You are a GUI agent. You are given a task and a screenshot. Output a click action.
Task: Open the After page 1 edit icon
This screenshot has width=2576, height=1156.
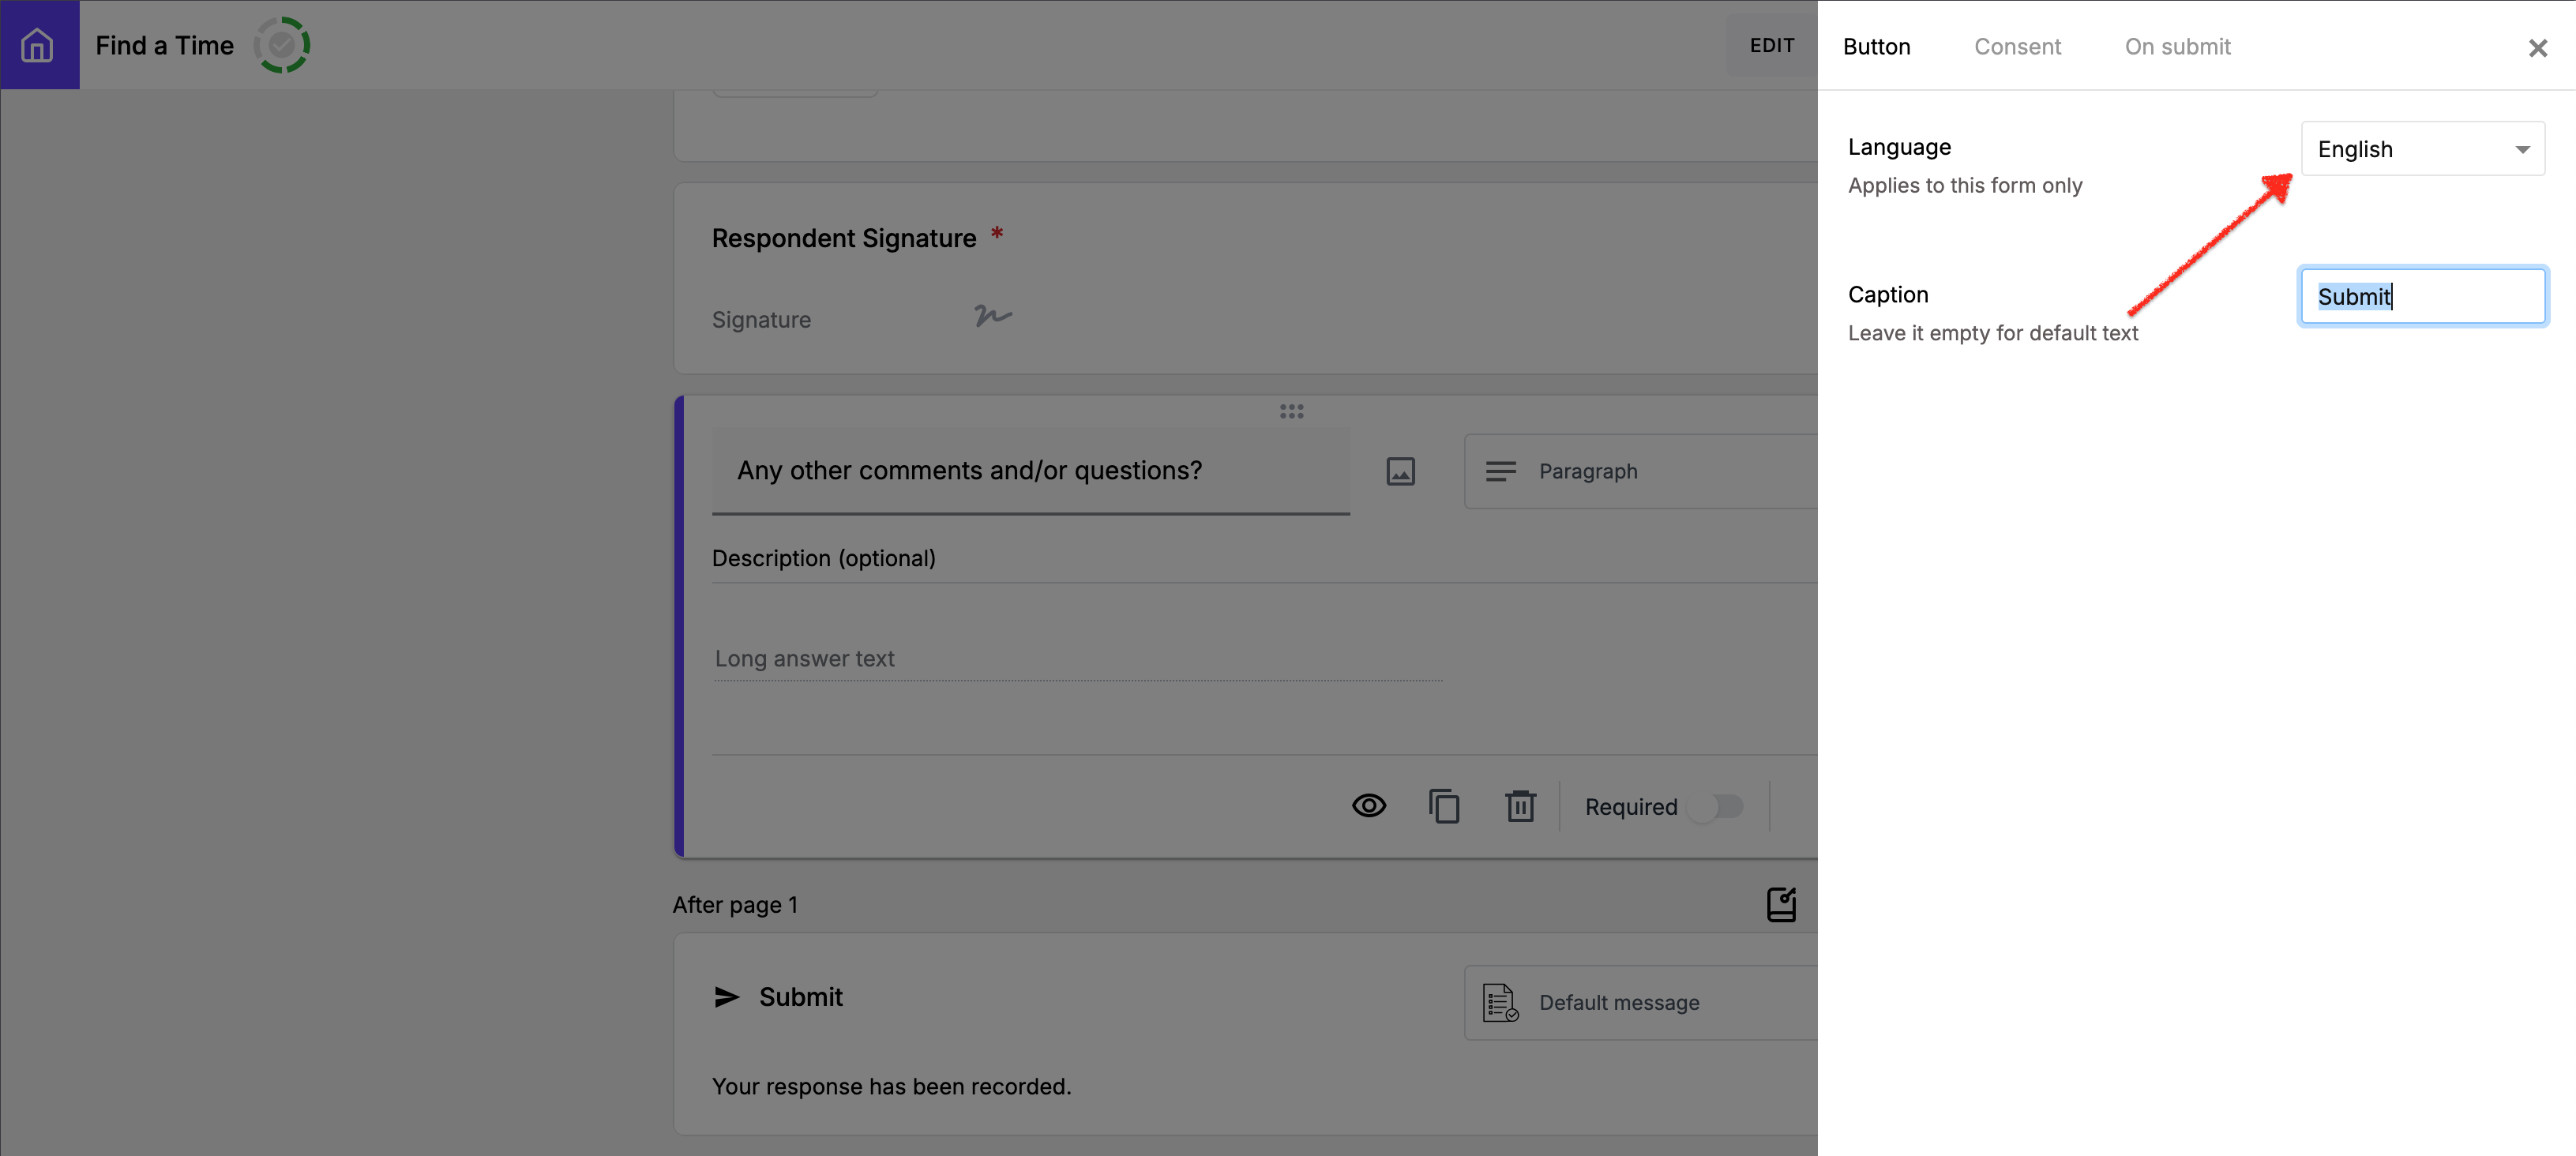tap(1781, 905)
